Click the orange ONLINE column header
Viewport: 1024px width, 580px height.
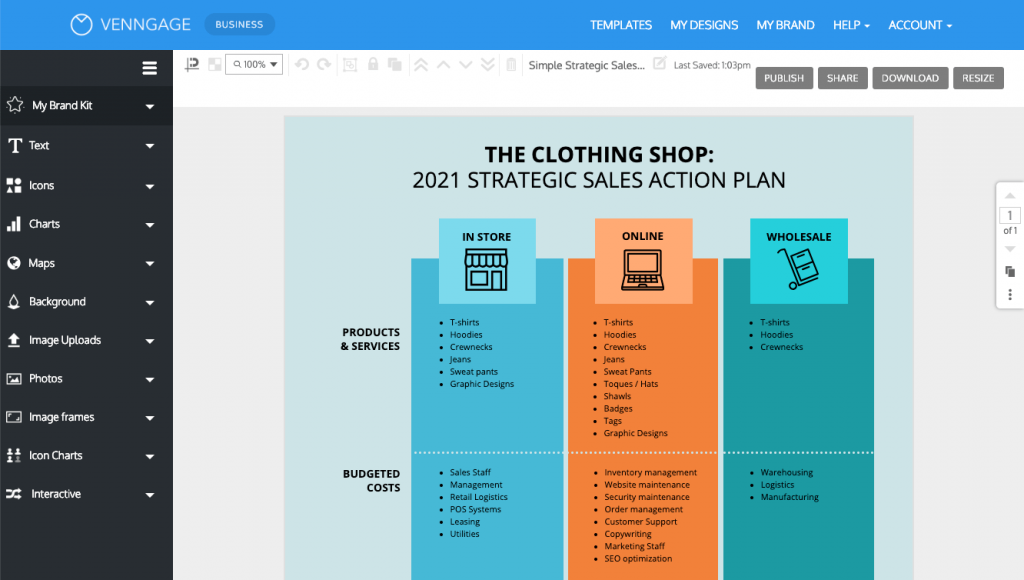[643, 236]
